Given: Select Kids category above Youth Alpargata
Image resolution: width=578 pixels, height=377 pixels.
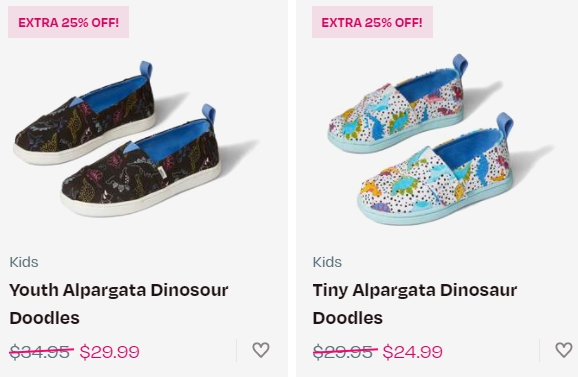Looking at the screenshot, I should pos(24,262).
